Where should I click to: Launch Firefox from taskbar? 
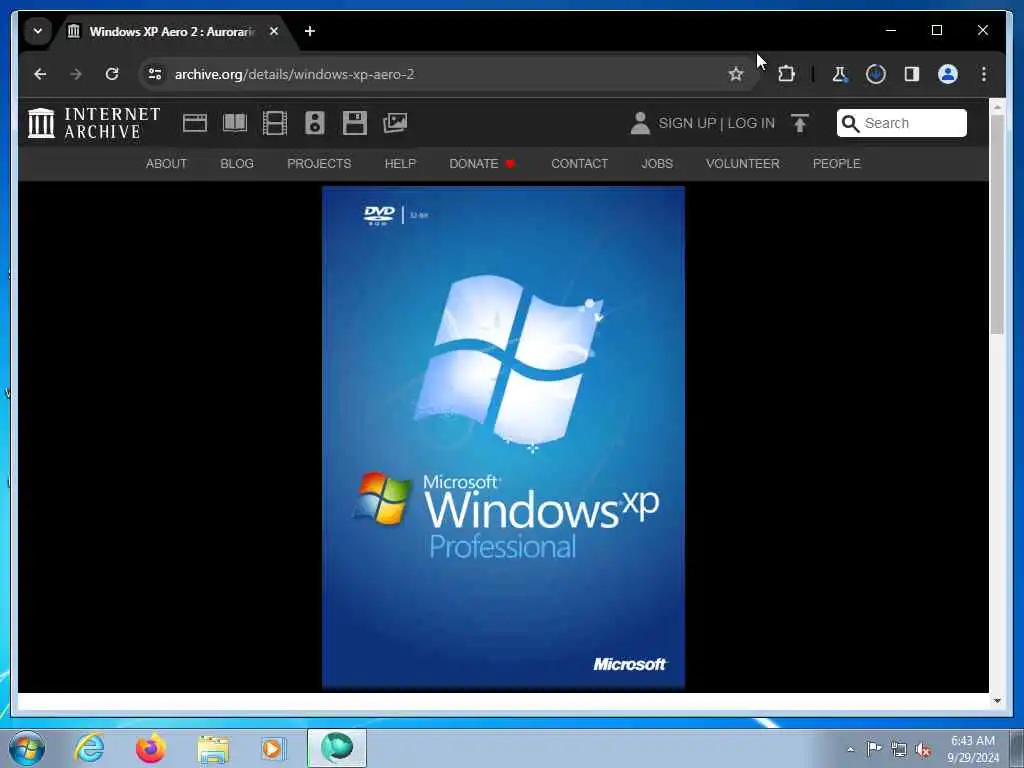pyautogui.click(x=150, y=748)
